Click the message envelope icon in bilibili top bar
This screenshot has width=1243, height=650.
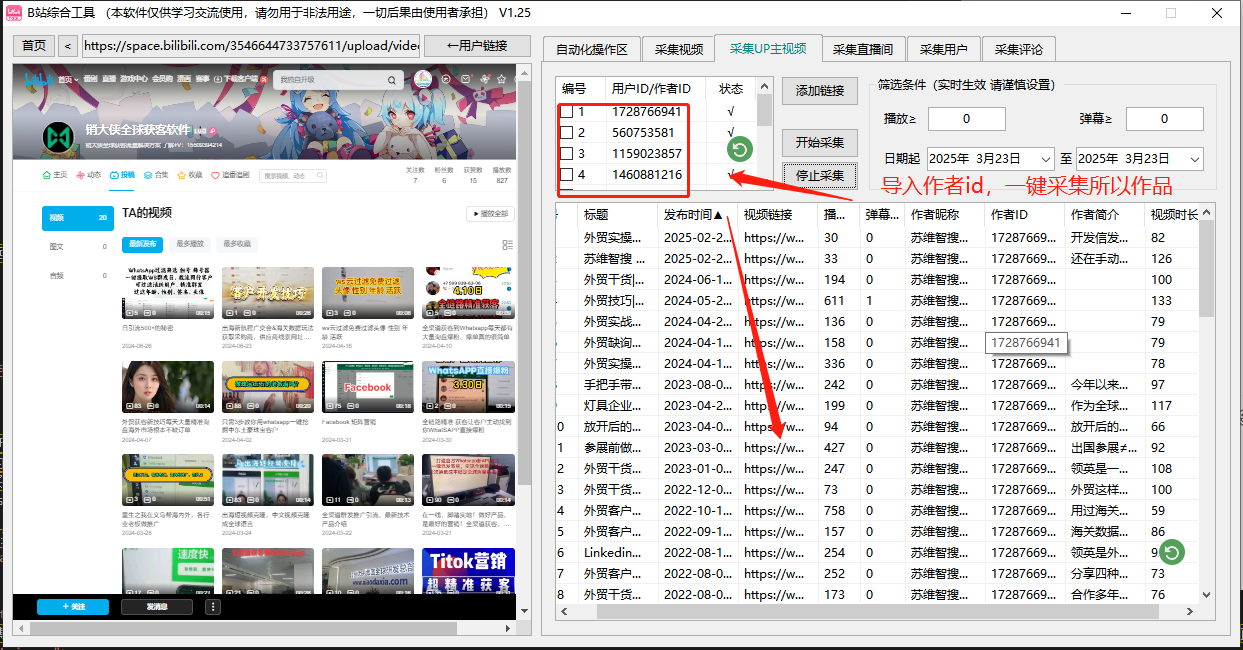coord(466,78)
